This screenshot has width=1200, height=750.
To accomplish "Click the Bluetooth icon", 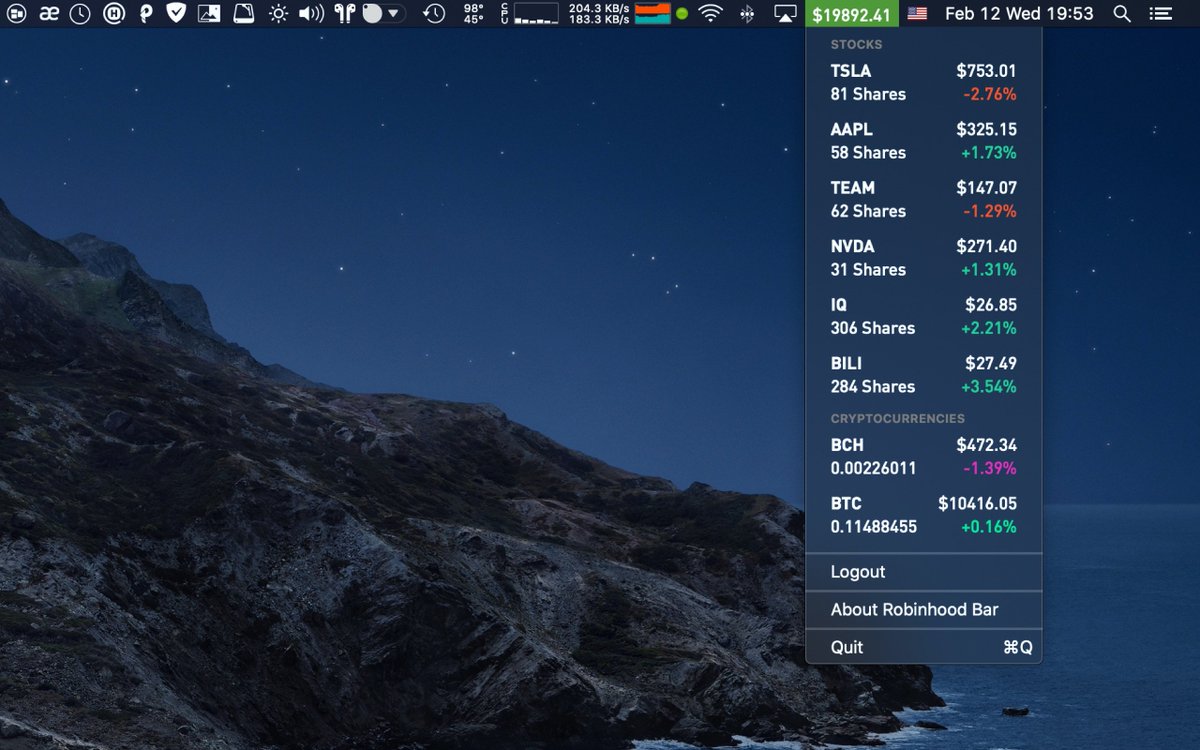I will click(746, 14).
